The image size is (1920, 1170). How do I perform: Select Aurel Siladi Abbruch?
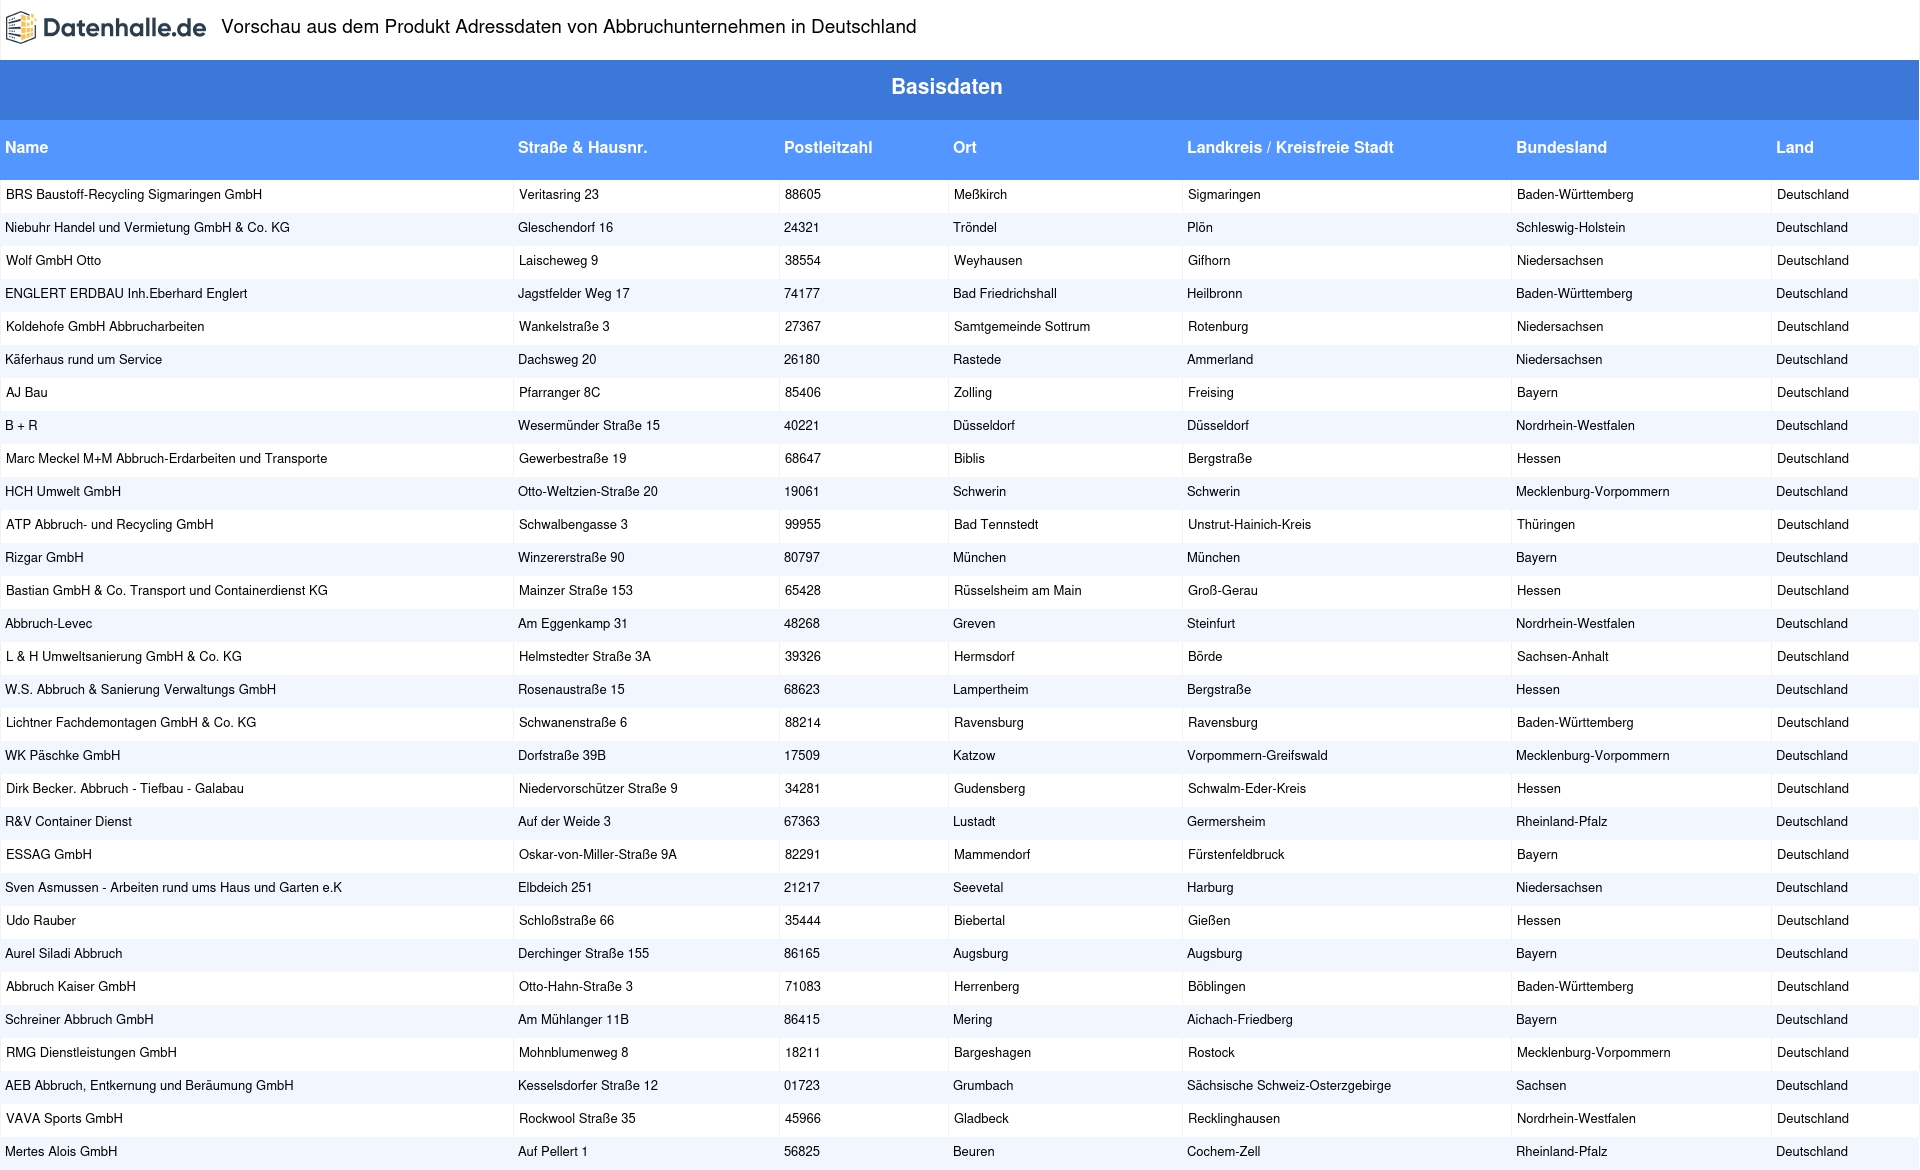point(64,954)
